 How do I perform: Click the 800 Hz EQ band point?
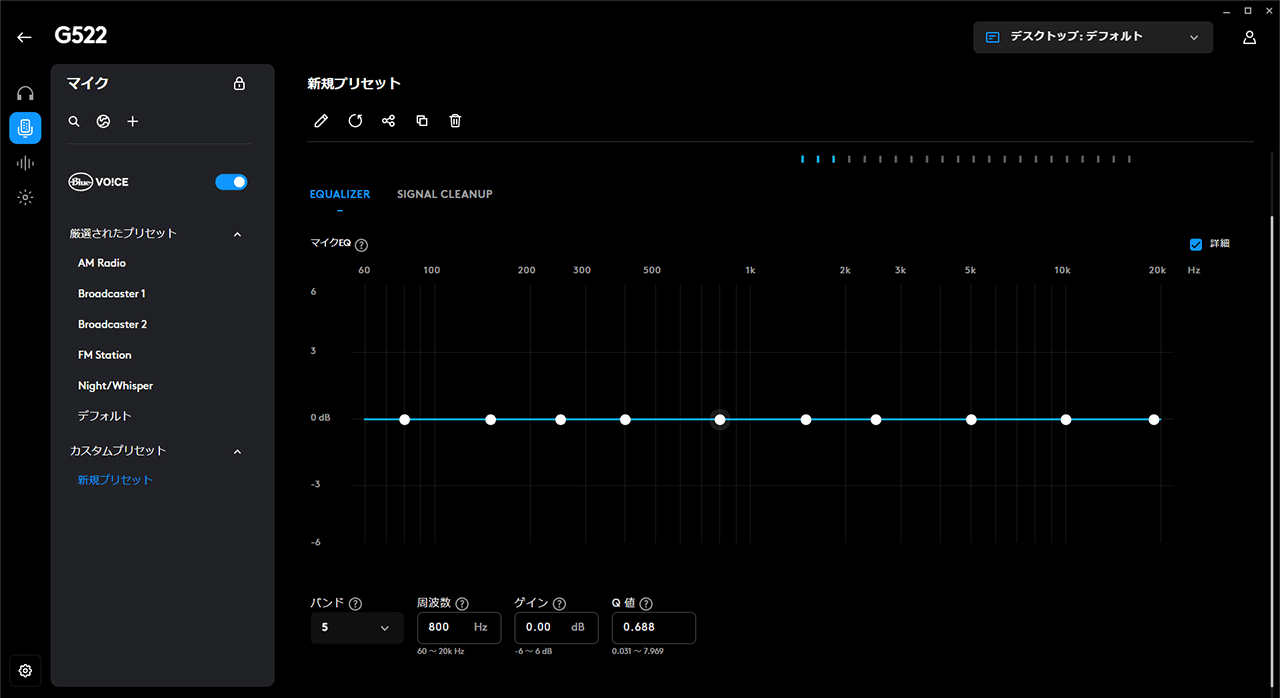(720, 420)
